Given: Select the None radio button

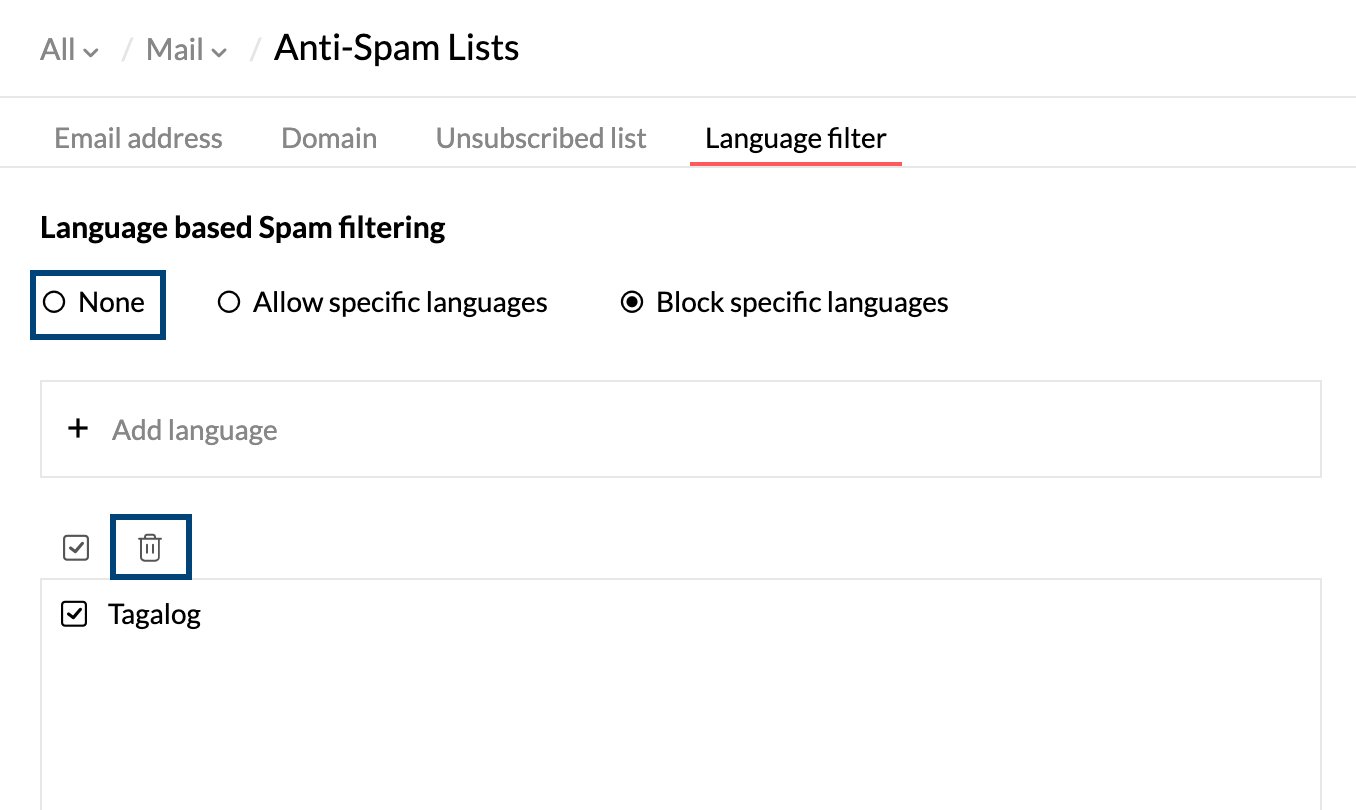Looking at the screenshot, I should point(54,302).
